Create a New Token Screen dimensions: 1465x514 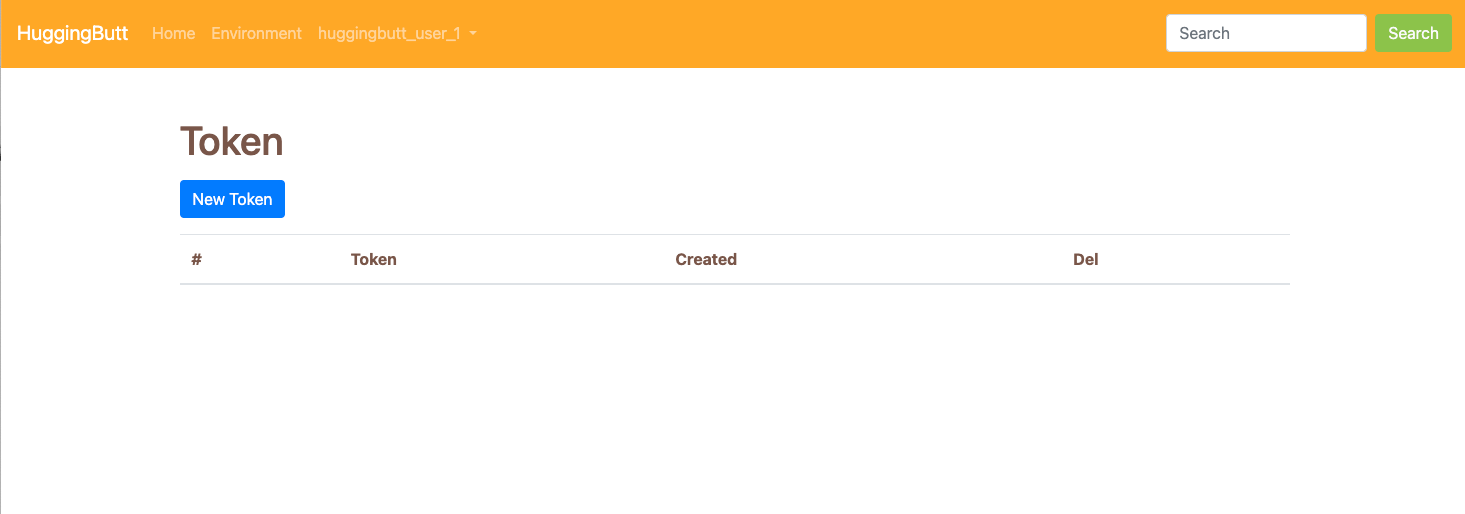tap(232, 199)
